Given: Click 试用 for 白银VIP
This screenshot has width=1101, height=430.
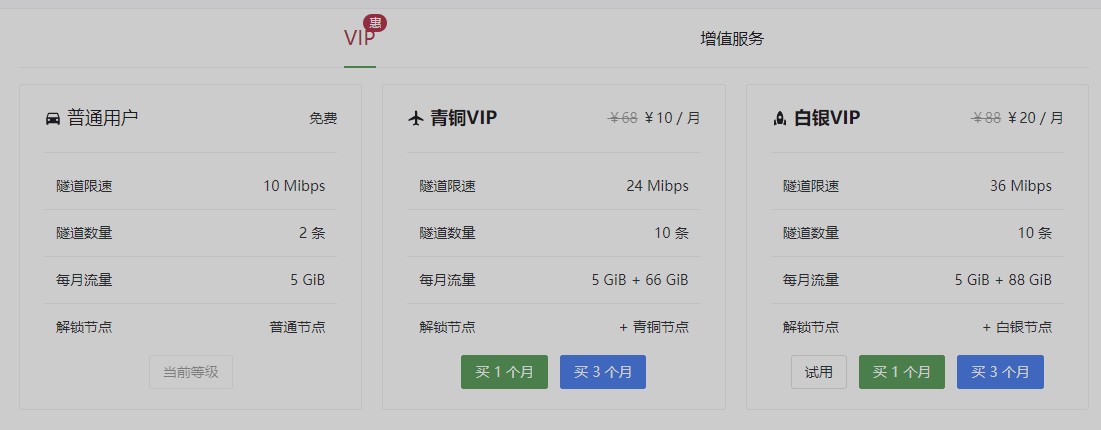Looking at the screenshot, I should [x=819, y=372].
